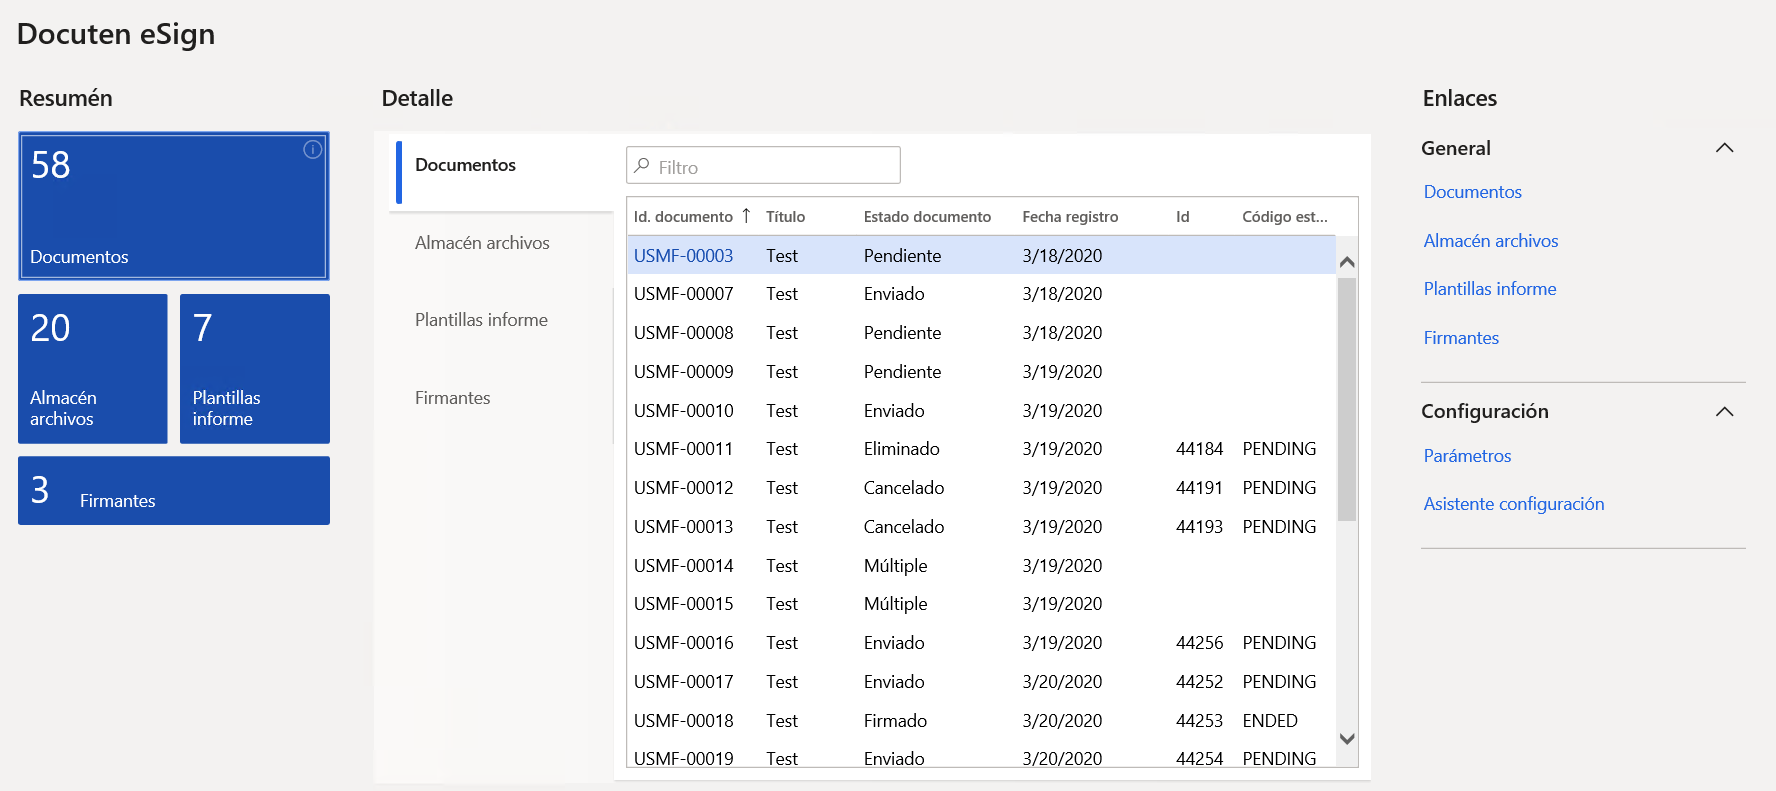The image size is (1776, 791).
Task: Open the 3 Firmantes tile
Action: click(174, 491)
